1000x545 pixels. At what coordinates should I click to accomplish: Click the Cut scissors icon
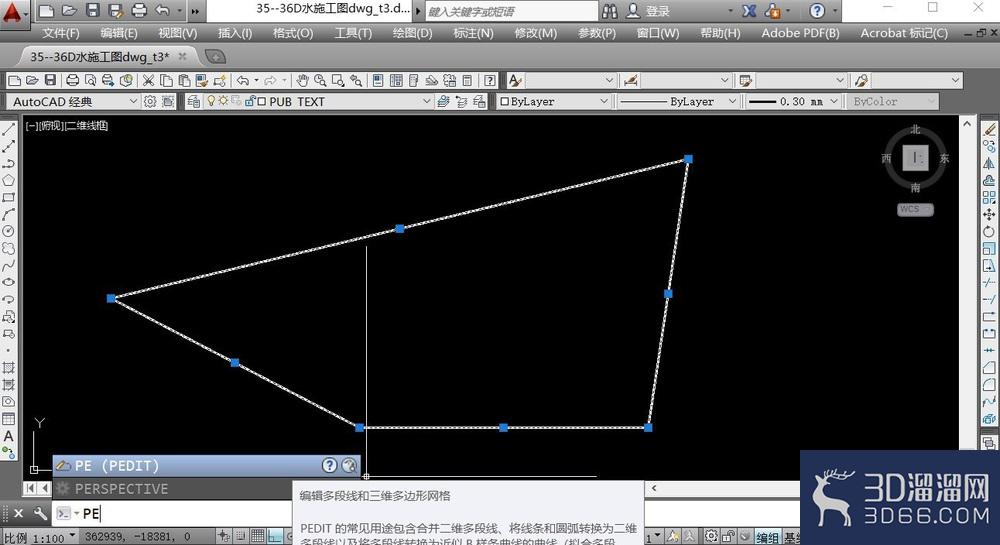(x=148, y=80)
